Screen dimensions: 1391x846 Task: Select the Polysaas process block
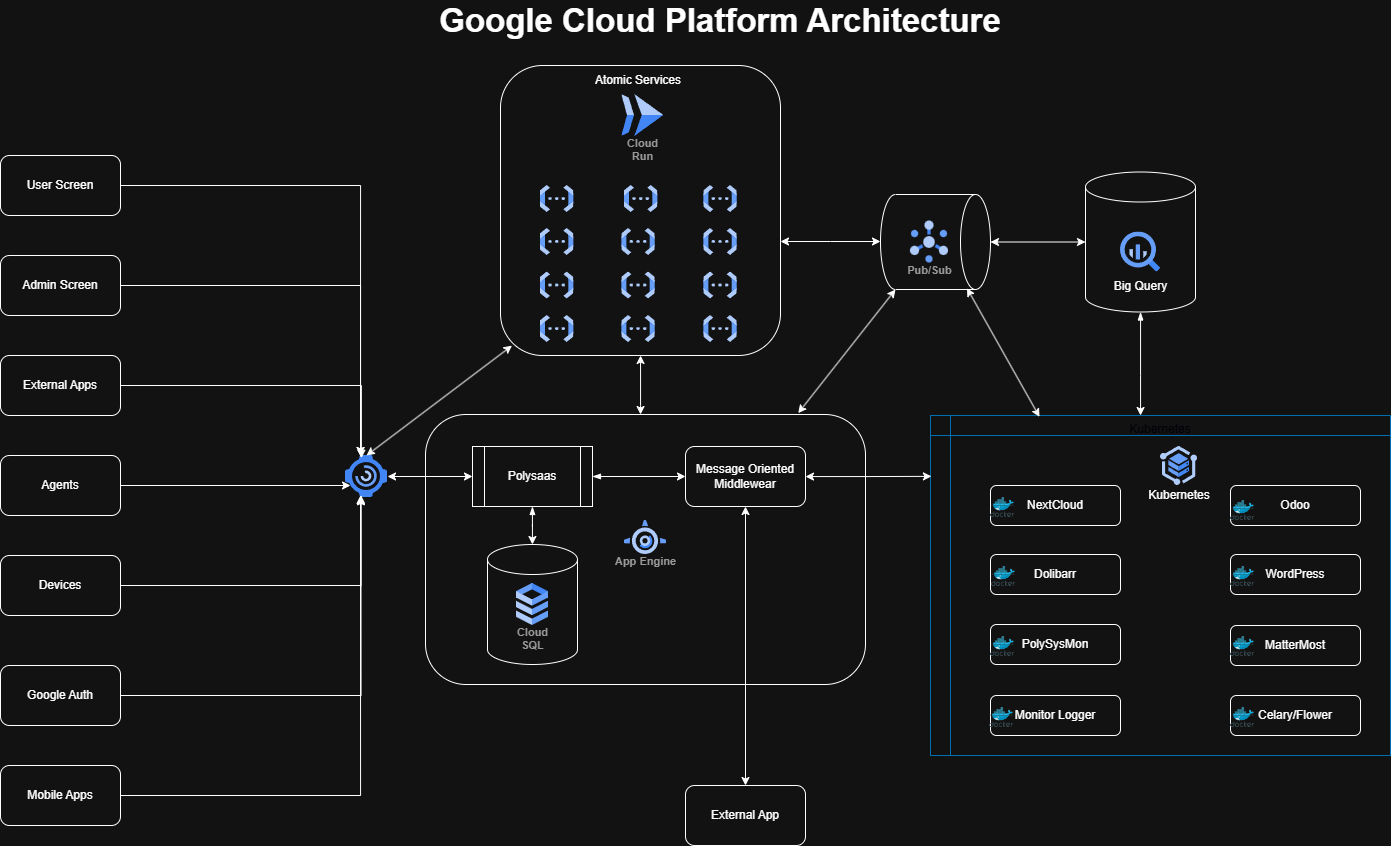click(x=532, y=476)
